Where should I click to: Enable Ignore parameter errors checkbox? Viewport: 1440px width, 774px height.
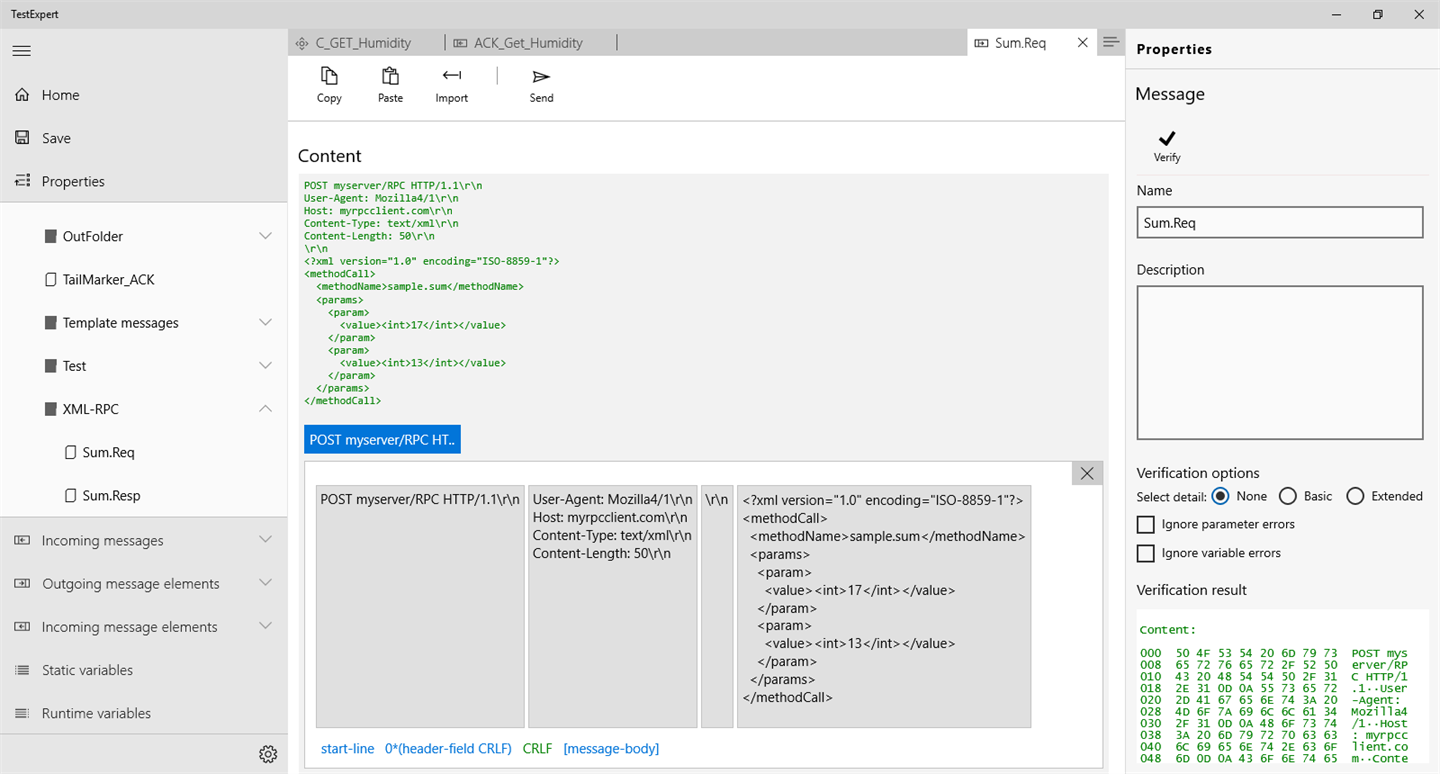tap(1146, 524)
